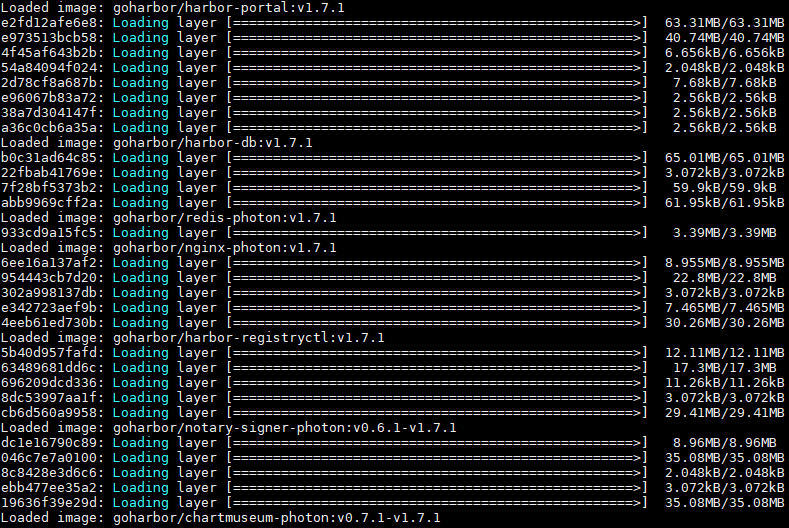This screenshot has width=789, height=528.
Task: Click the size value 40.74MB/40.74MB
Action: click(725, 38)
